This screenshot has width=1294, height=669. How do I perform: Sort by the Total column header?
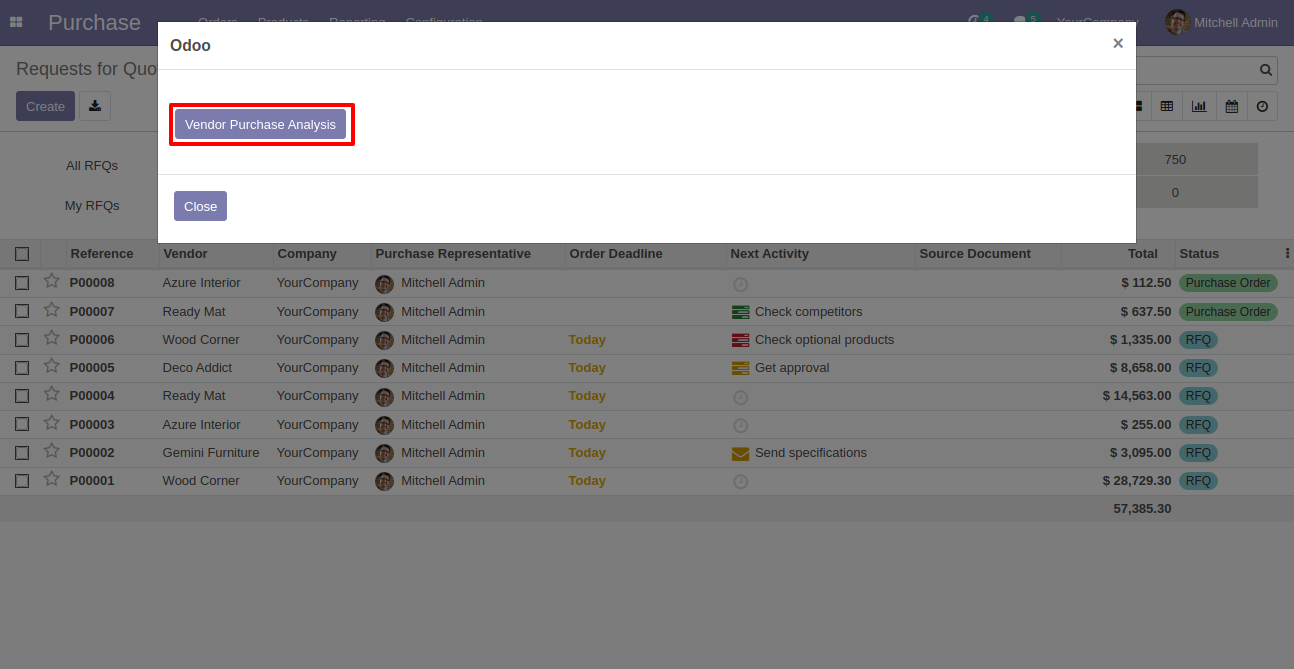click(x=1142, y=253)
